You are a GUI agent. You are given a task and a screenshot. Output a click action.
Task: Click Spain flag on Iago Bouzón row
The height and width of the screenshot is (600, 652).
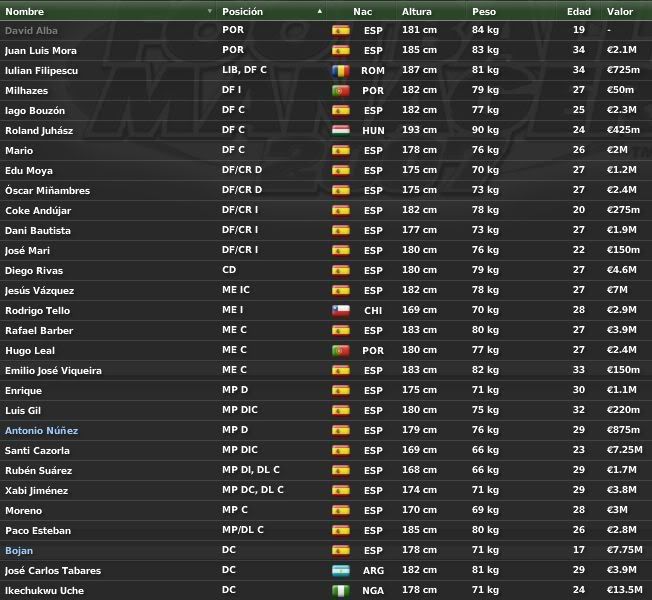341,111
